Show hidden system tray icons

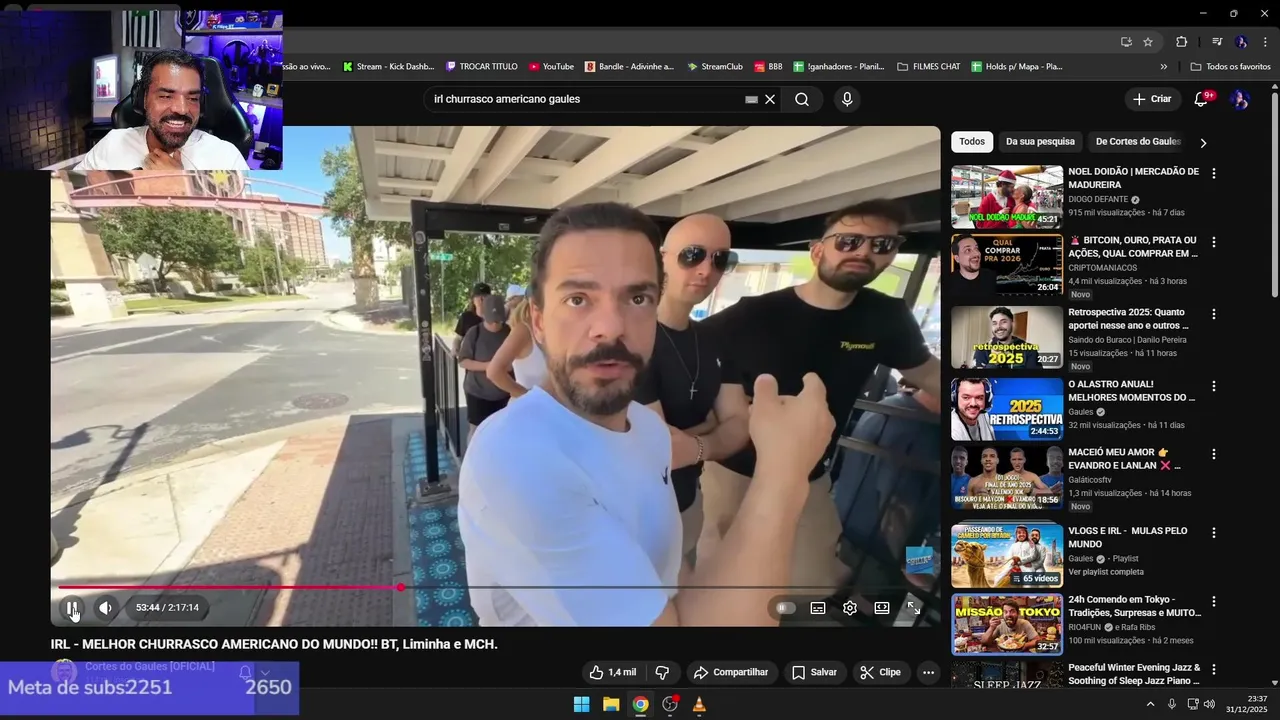[1150, 704]
